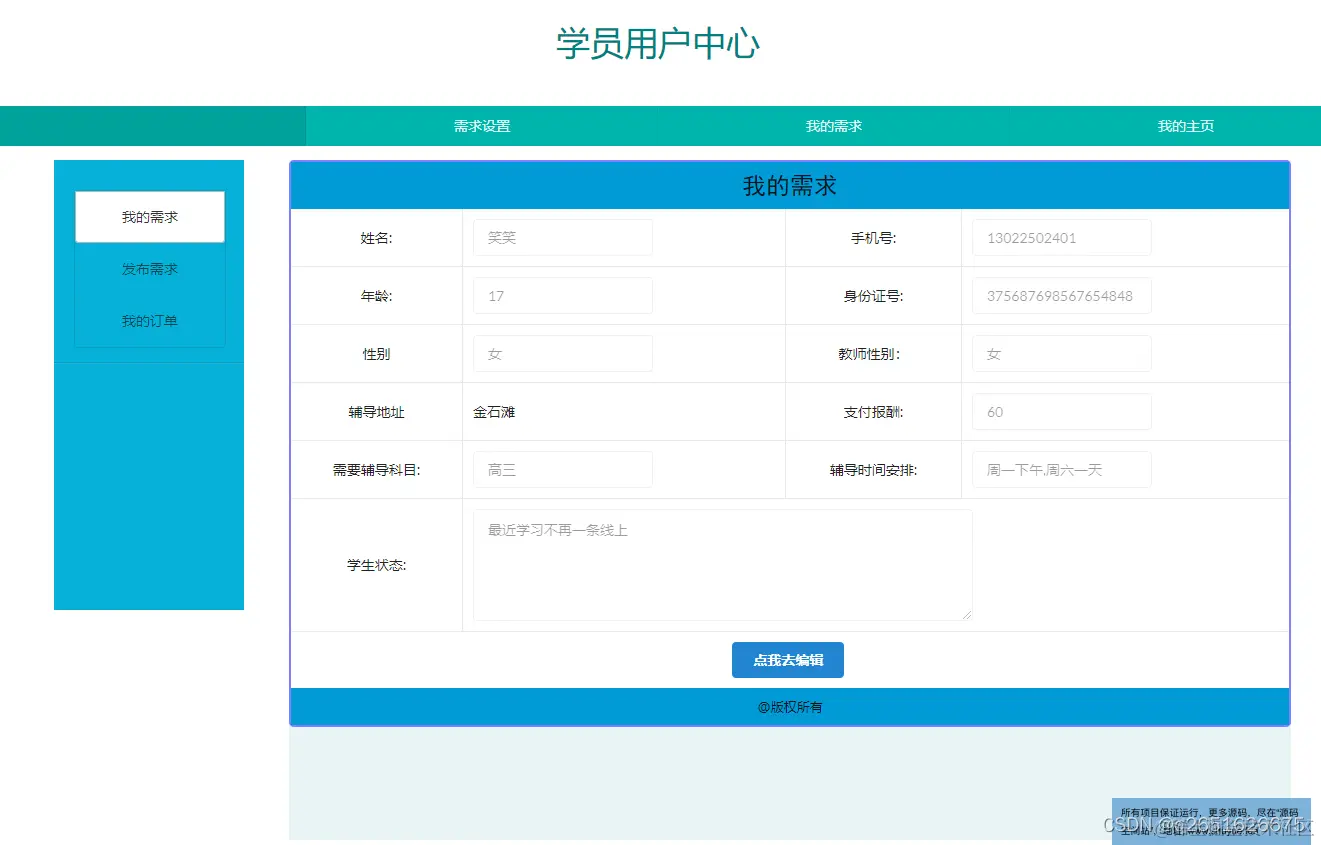Go to 我的主页 tab

tap(1184, 126)
